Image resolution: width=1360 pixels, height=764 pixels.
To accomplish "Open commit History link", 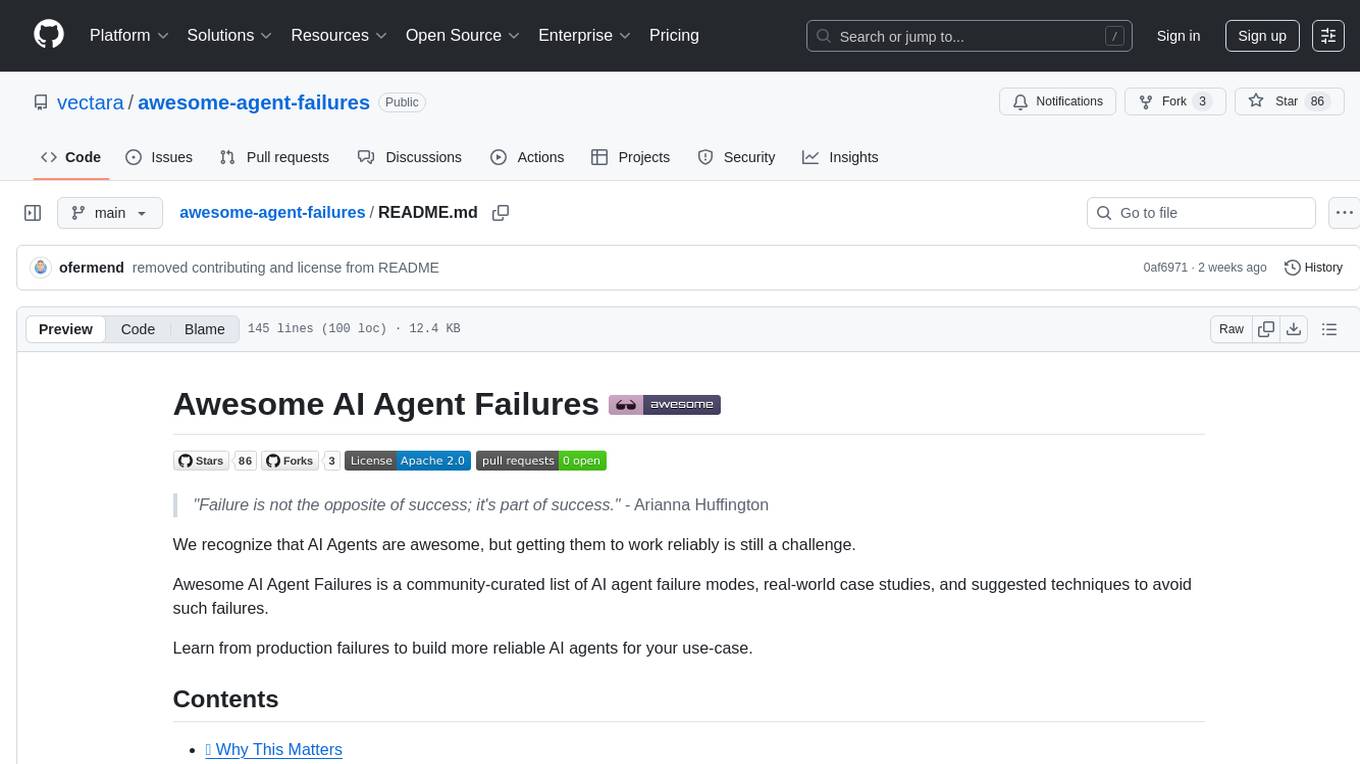I will [1313, 267].
